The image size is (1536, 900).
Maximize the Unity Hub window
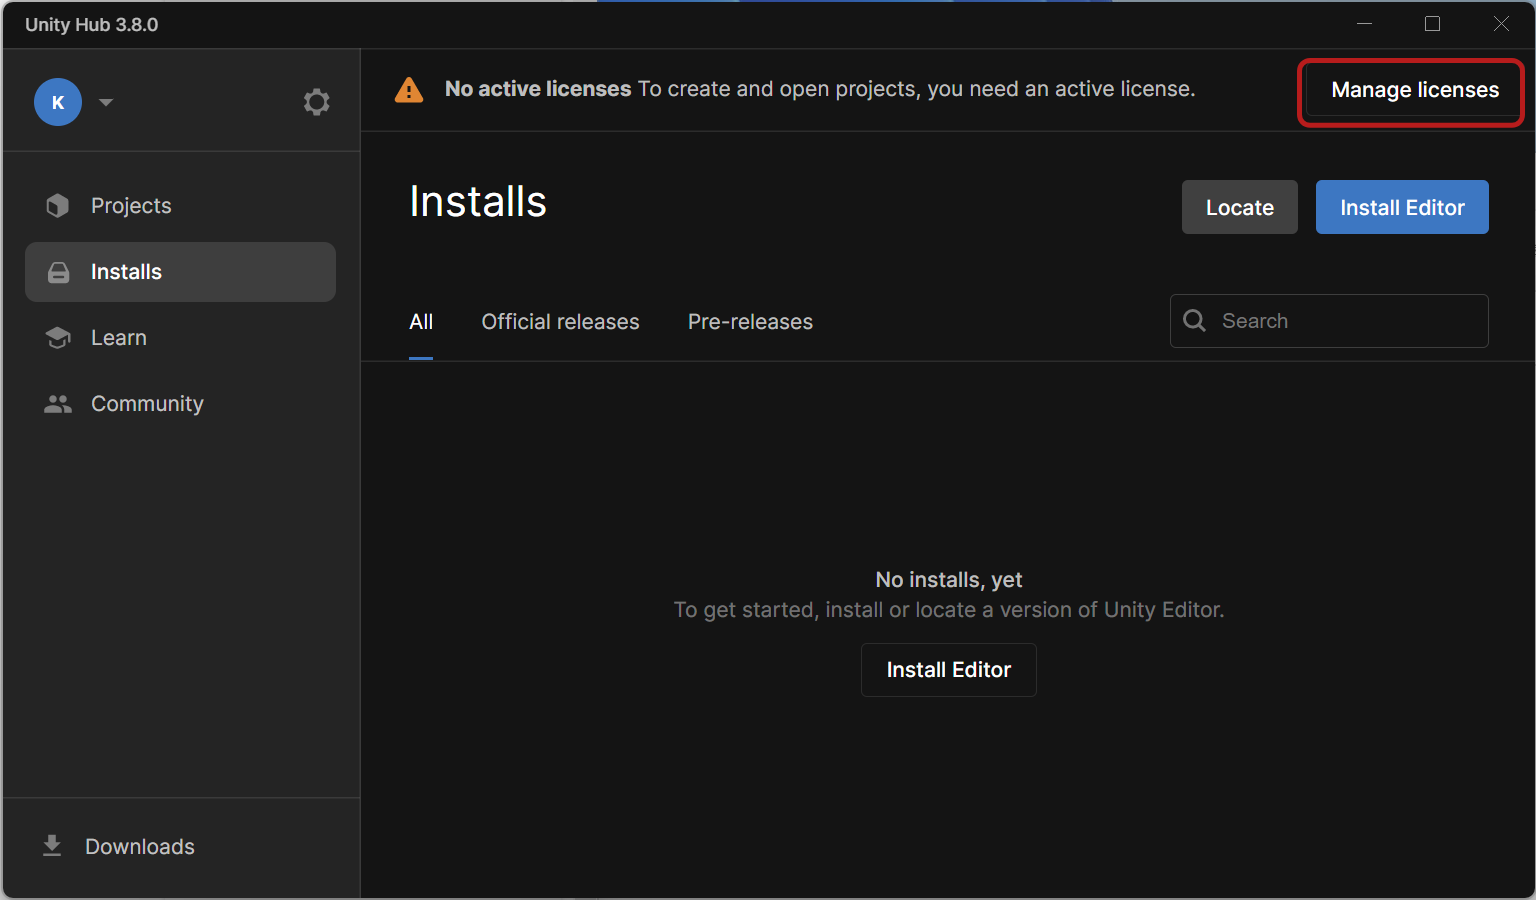(1432, 24)
